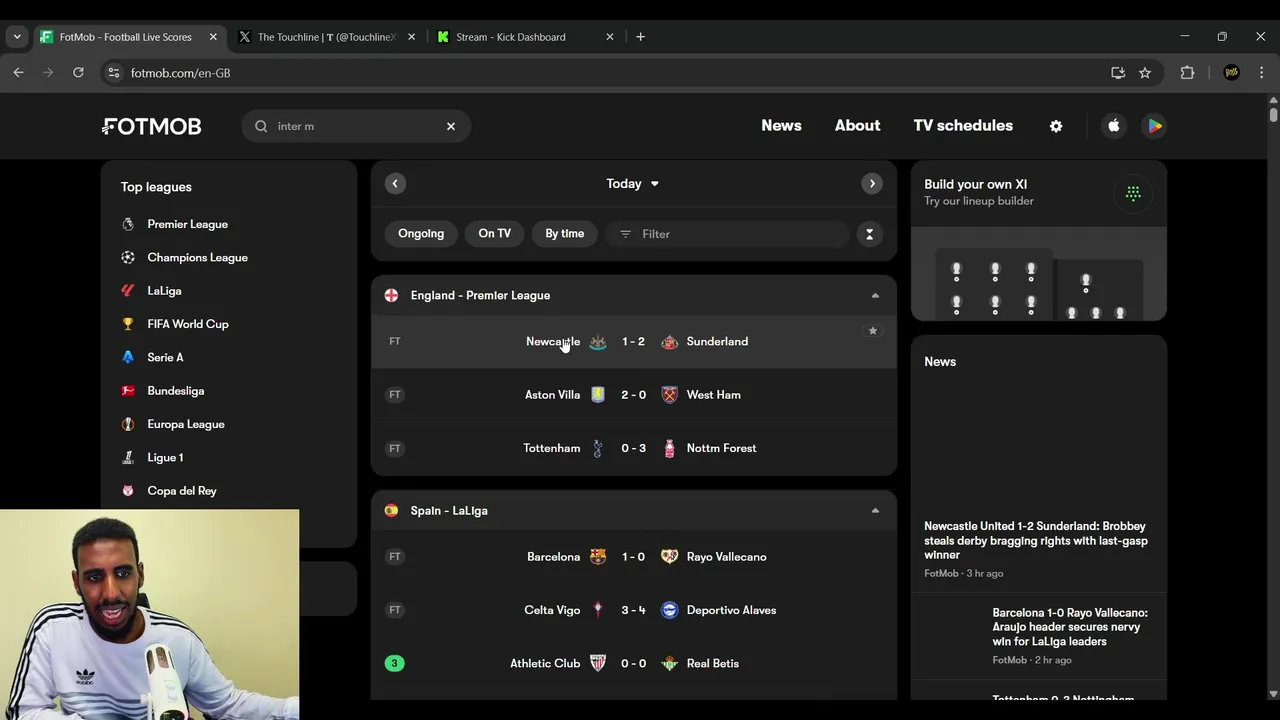1280x720 pixels.
Task: Click the Barcelona club crest
Action: [598, 557]
